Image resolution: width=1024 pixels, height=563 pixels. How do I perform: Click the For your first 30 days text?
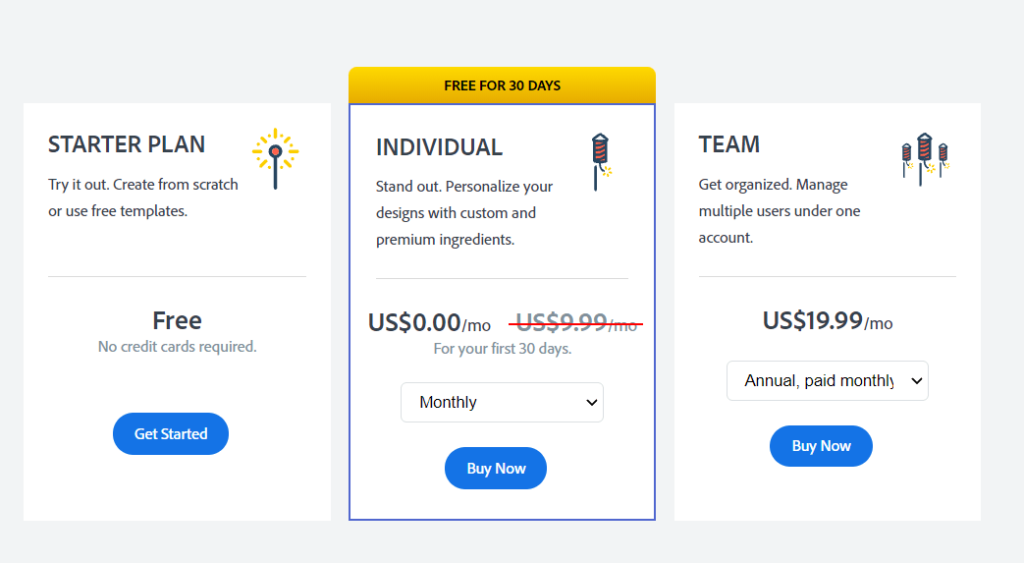tap(502, 349)
